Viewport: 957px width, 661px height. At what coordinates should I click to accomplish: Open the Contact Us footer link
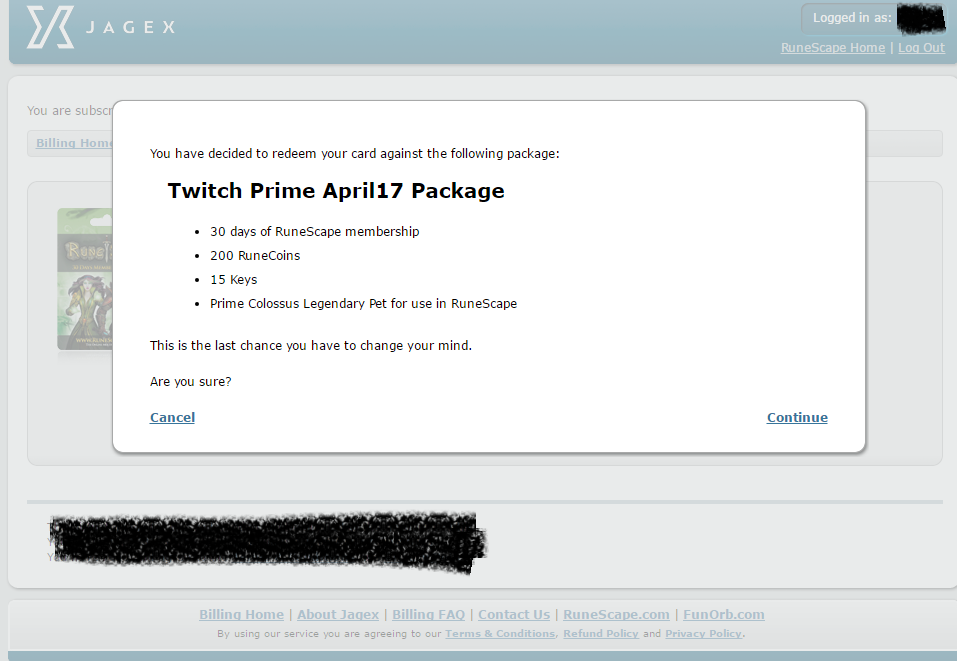tap(514, 615)
